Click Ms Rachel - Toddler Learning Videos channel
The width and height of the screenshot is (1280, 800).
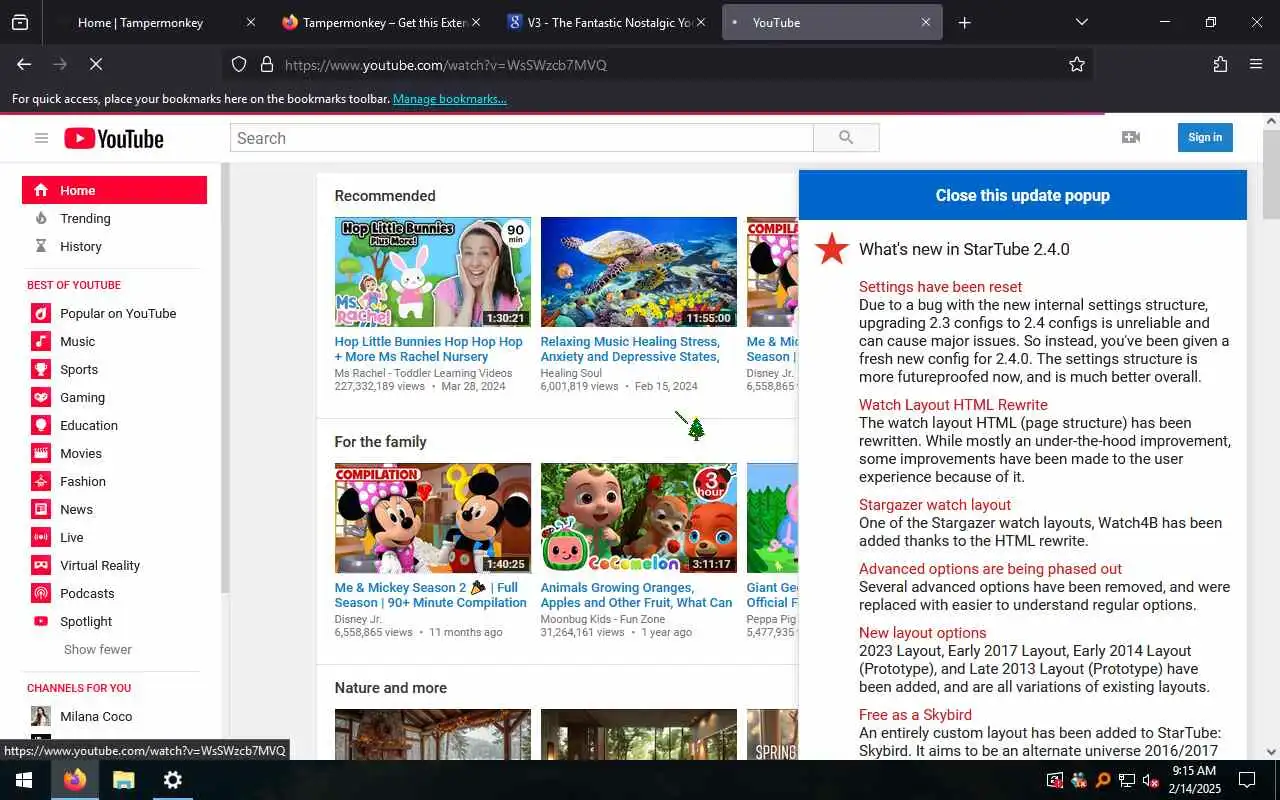[423, 373]
